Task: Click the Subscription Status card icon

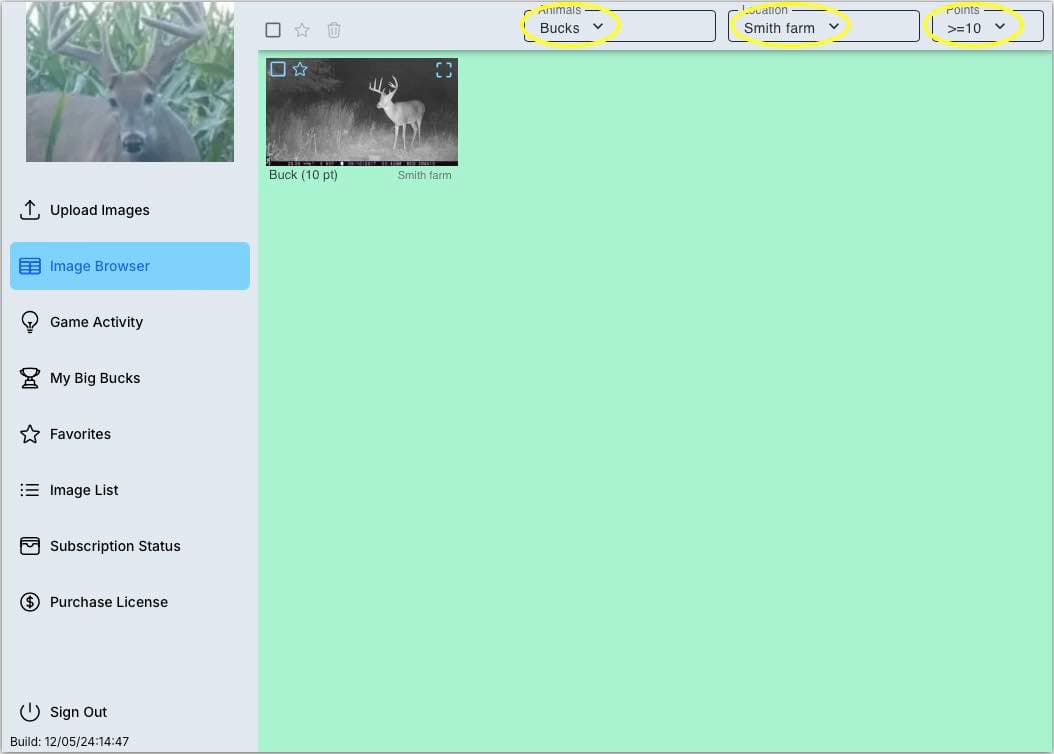Action: tap(30, 546)
